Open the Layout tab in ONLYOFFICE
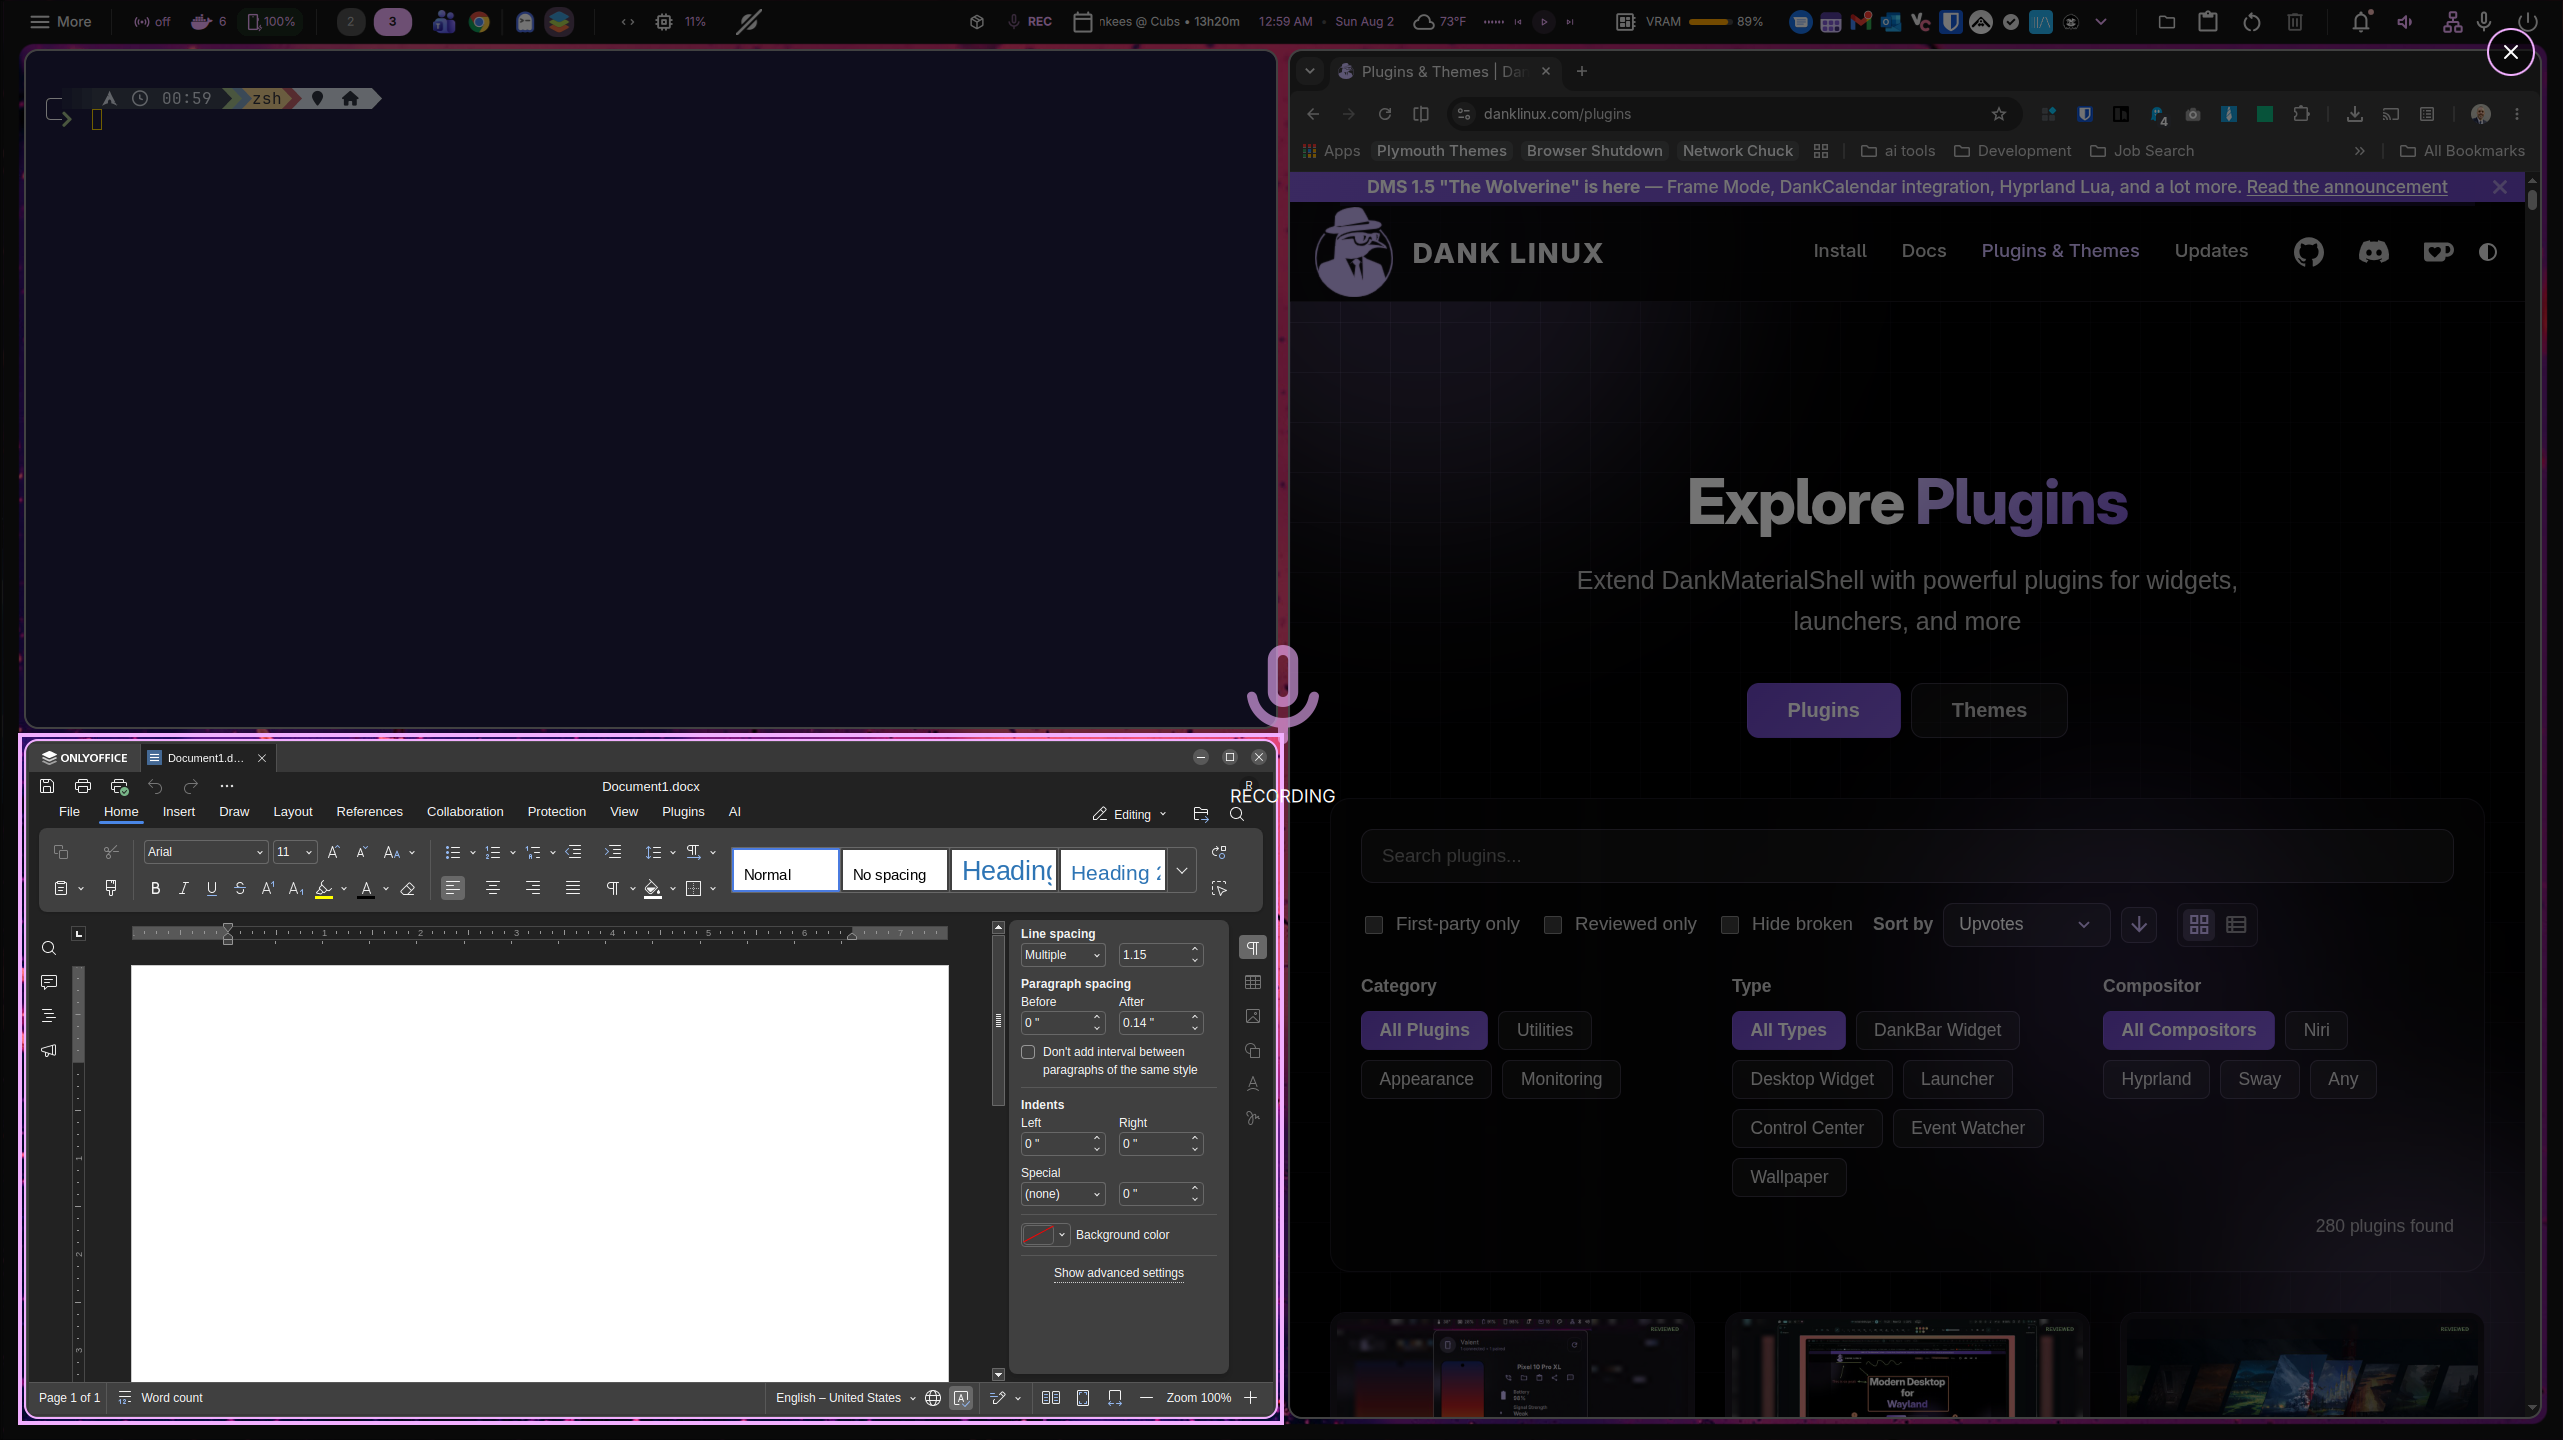This screenshot has height=1440, width=2564. (x=293, y=812)
